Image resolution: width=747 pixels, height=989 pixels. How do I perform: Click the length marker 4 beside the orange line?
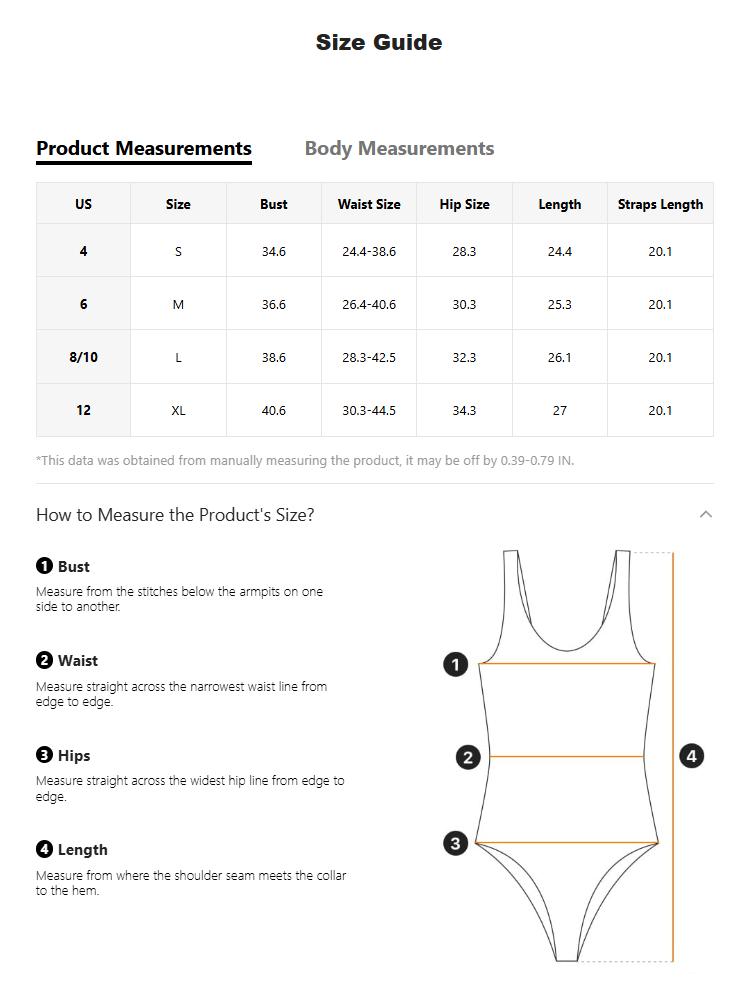[x=692, y=756]
